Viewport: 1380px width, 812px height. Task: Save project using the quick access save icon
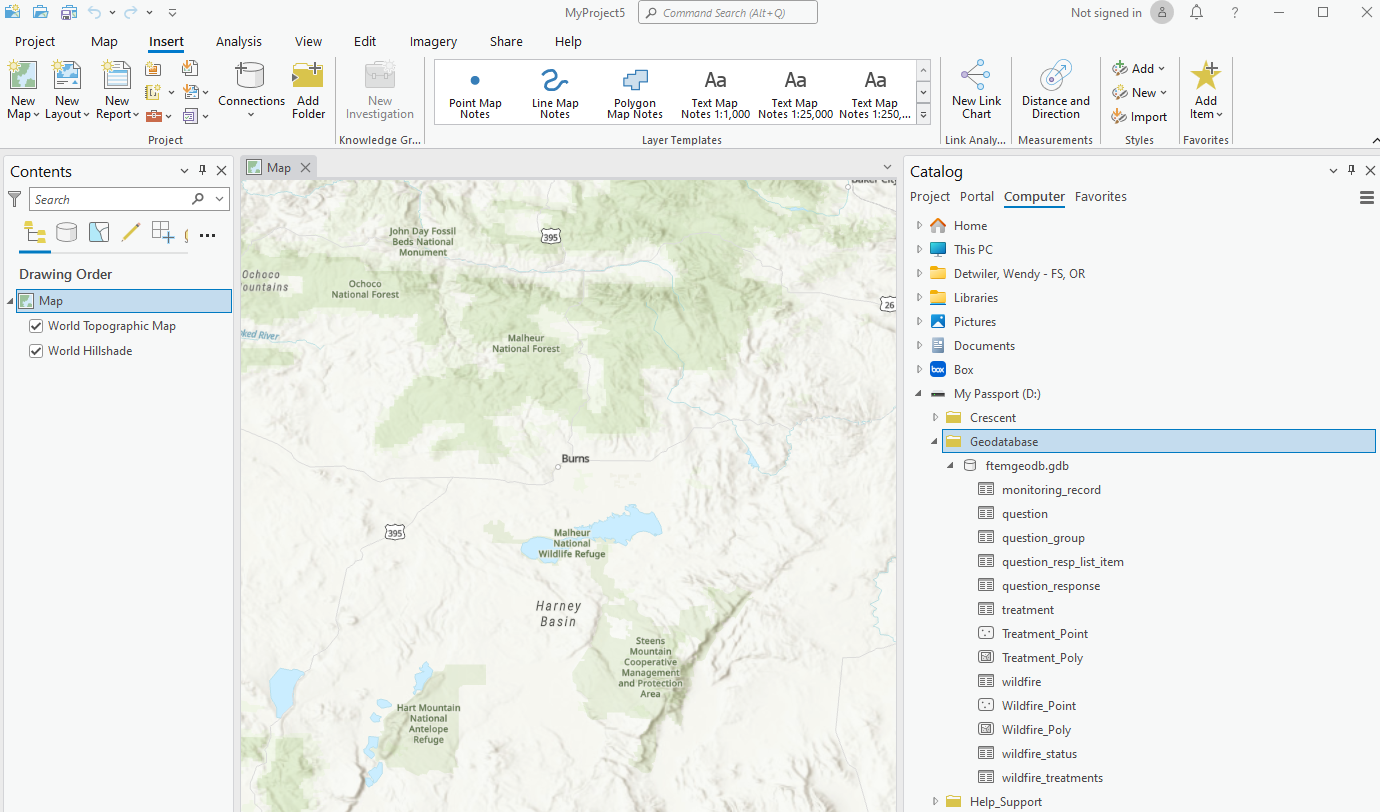69,13
